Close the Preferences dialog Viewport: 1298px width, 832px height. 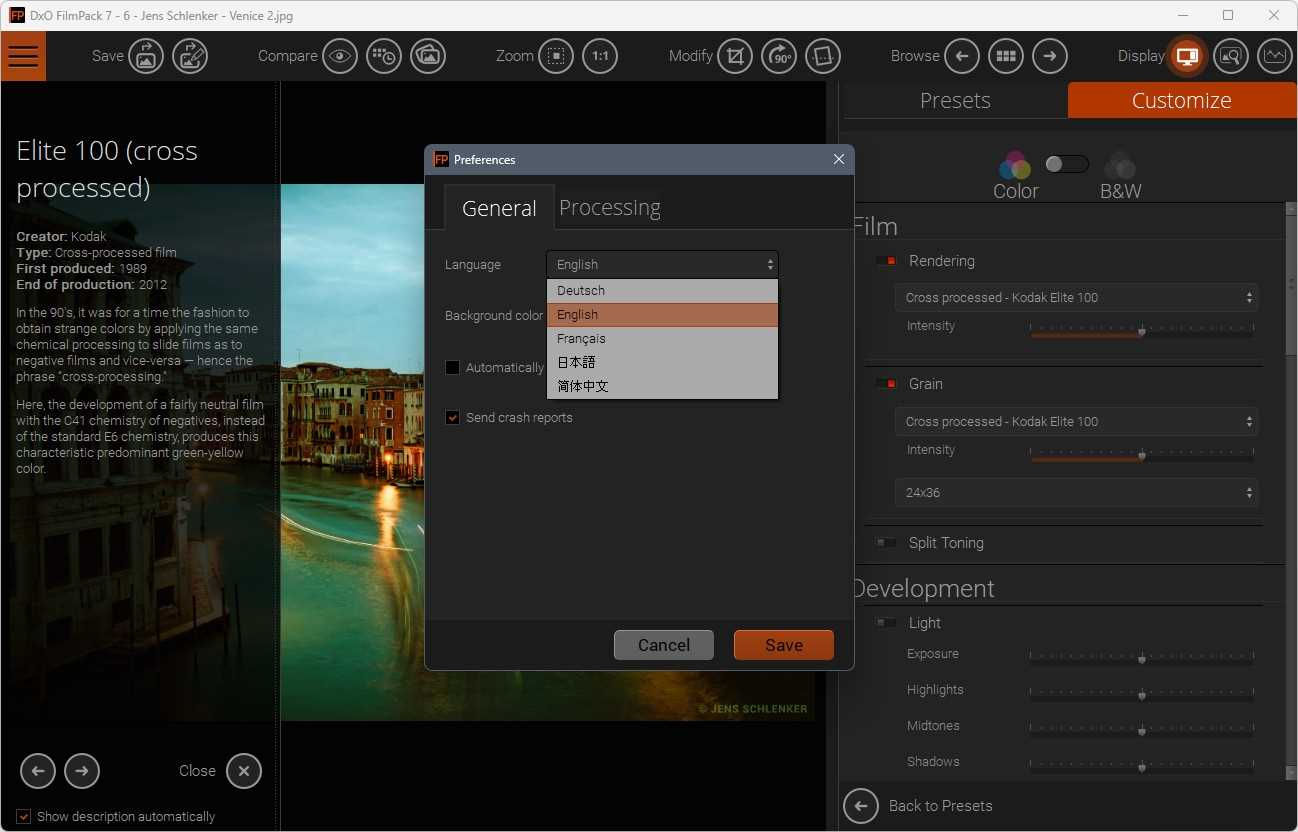point(839,159)
